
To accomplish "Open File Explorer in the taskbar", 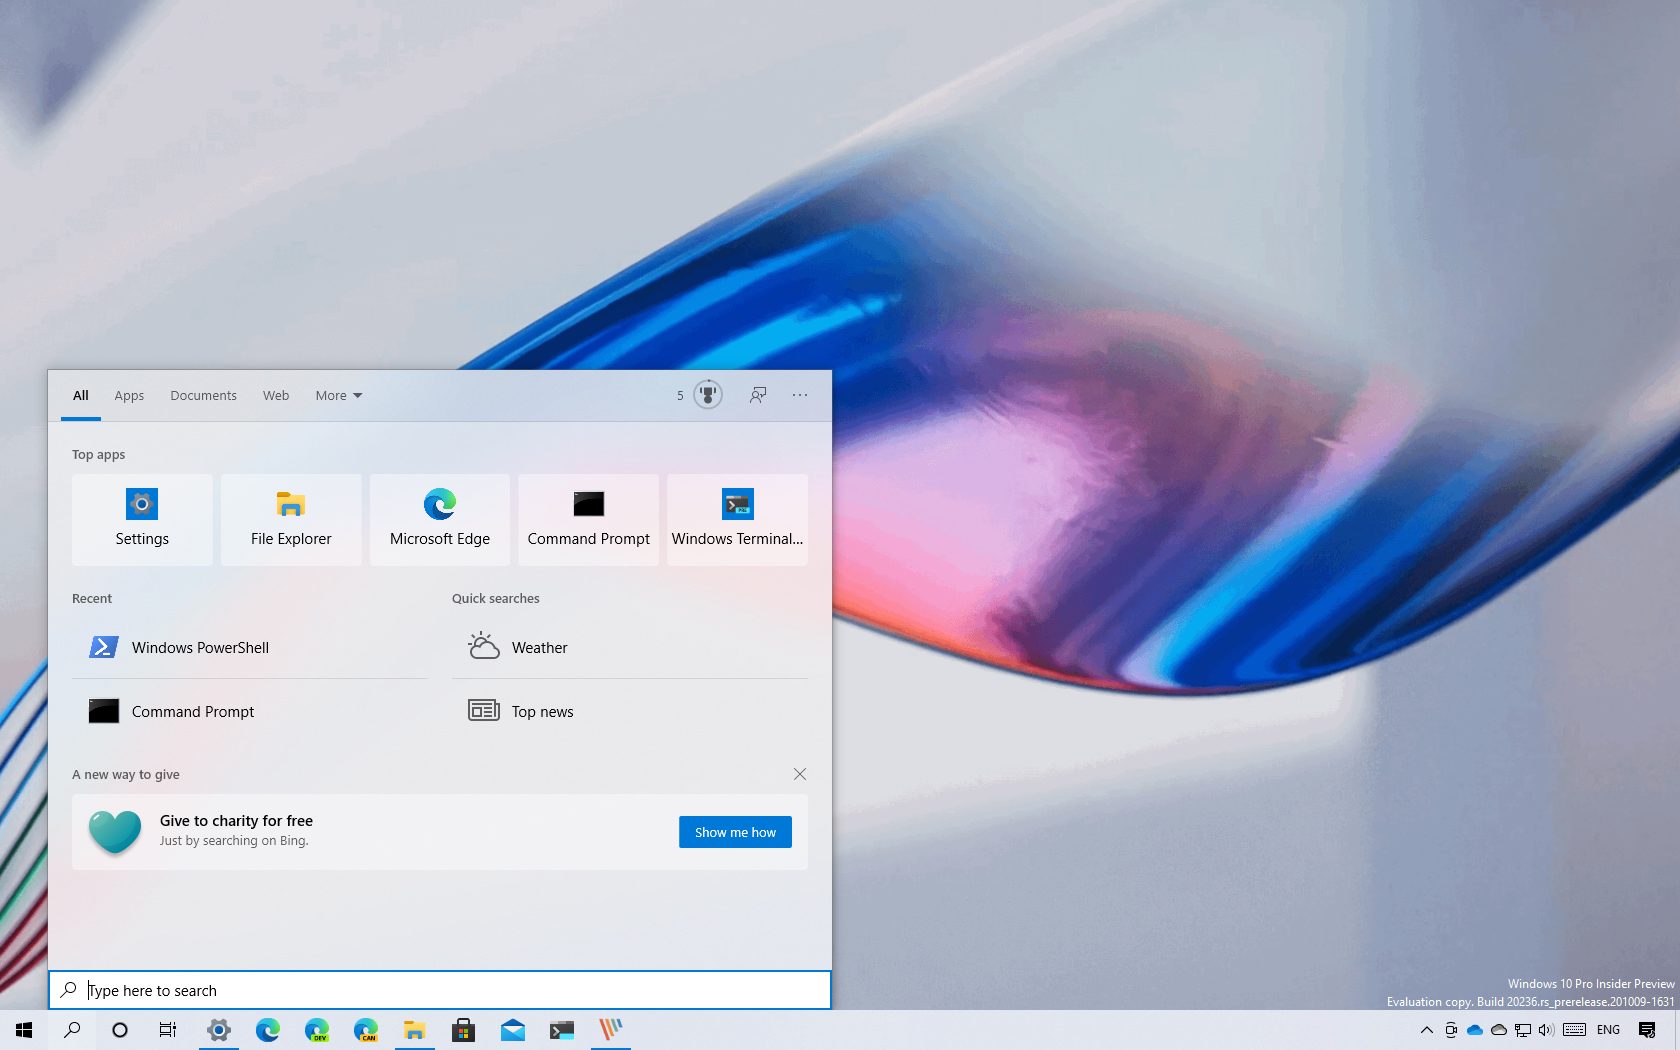I will coord(415,1030).
